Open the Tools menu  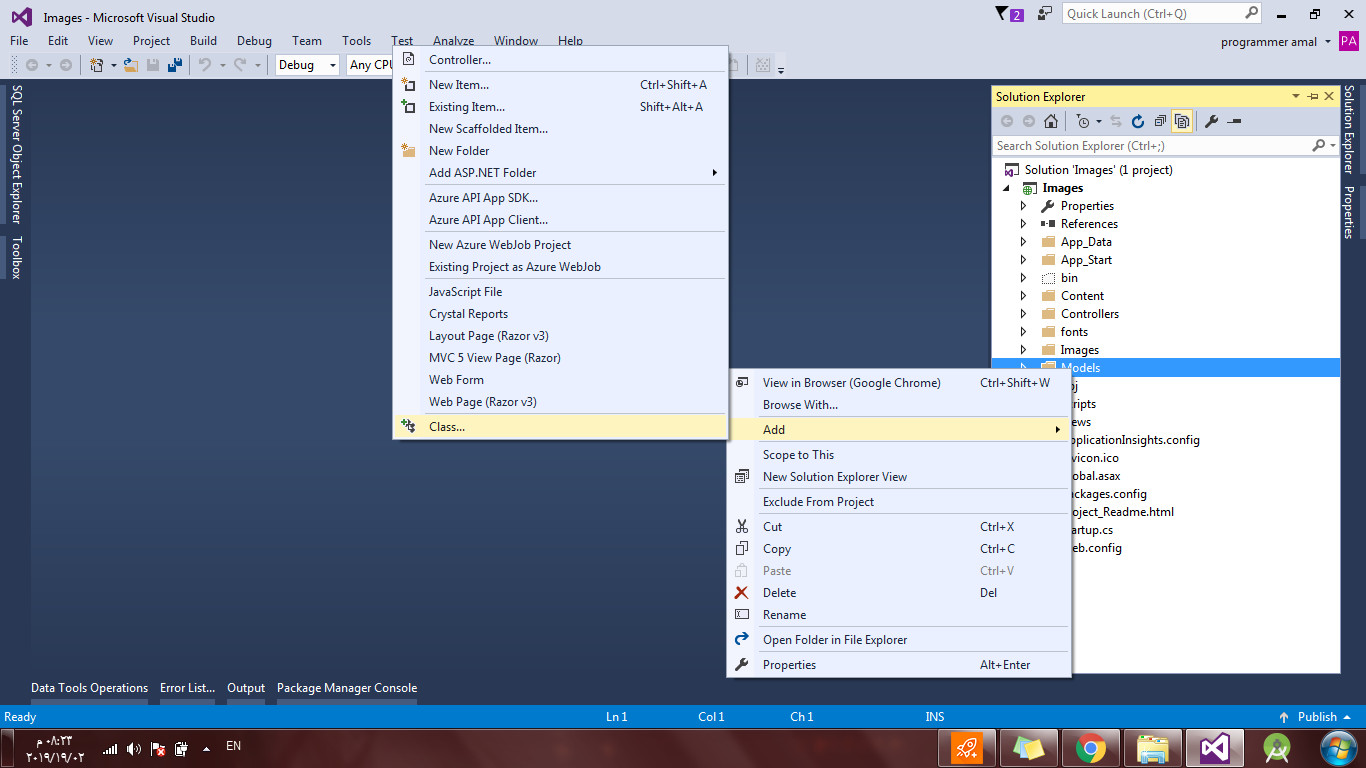coord(356,41)
